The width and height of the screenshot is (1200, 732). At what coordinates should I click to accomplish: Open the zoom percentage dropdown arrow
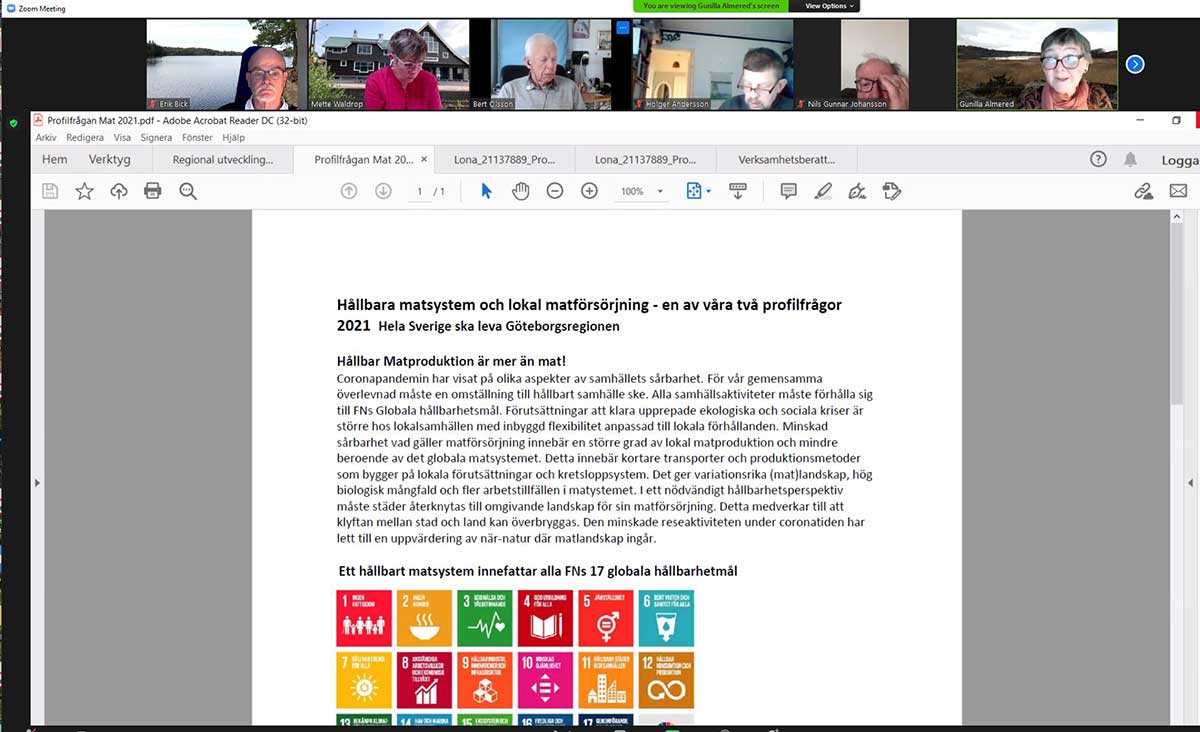coord(660,191)
